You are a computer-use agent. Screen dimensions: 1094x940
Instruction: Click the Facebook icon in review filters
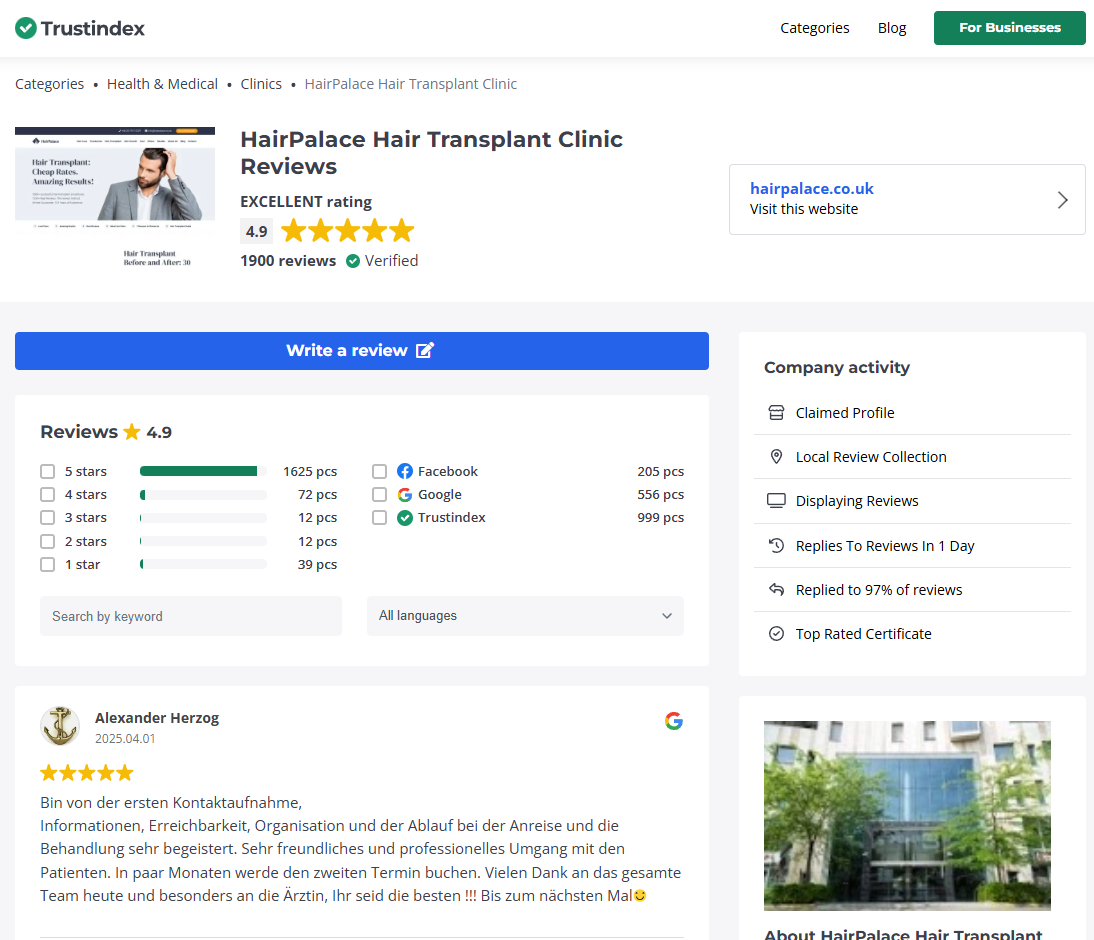[404, 471]
